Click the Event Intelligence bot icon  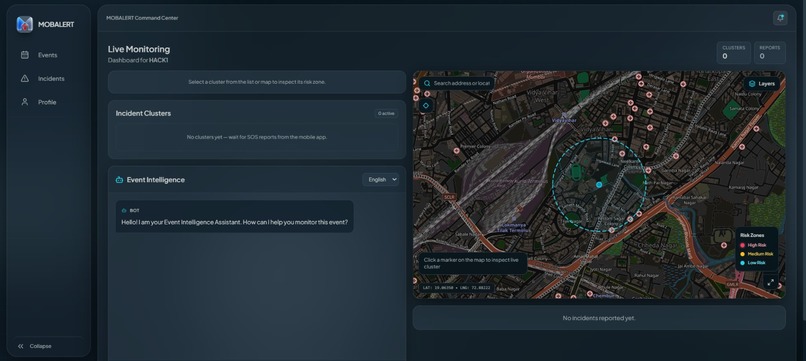(119, 179)
